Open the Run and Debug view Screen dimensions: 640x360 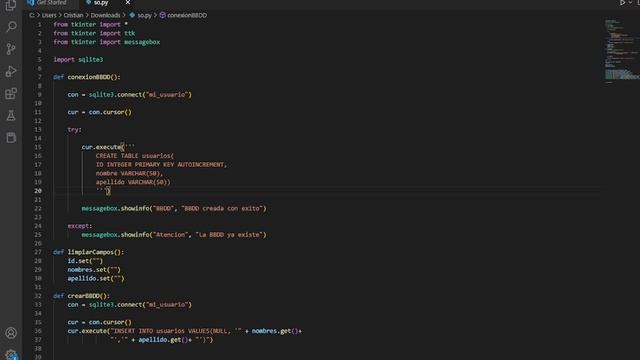click(x=11, y=71)
